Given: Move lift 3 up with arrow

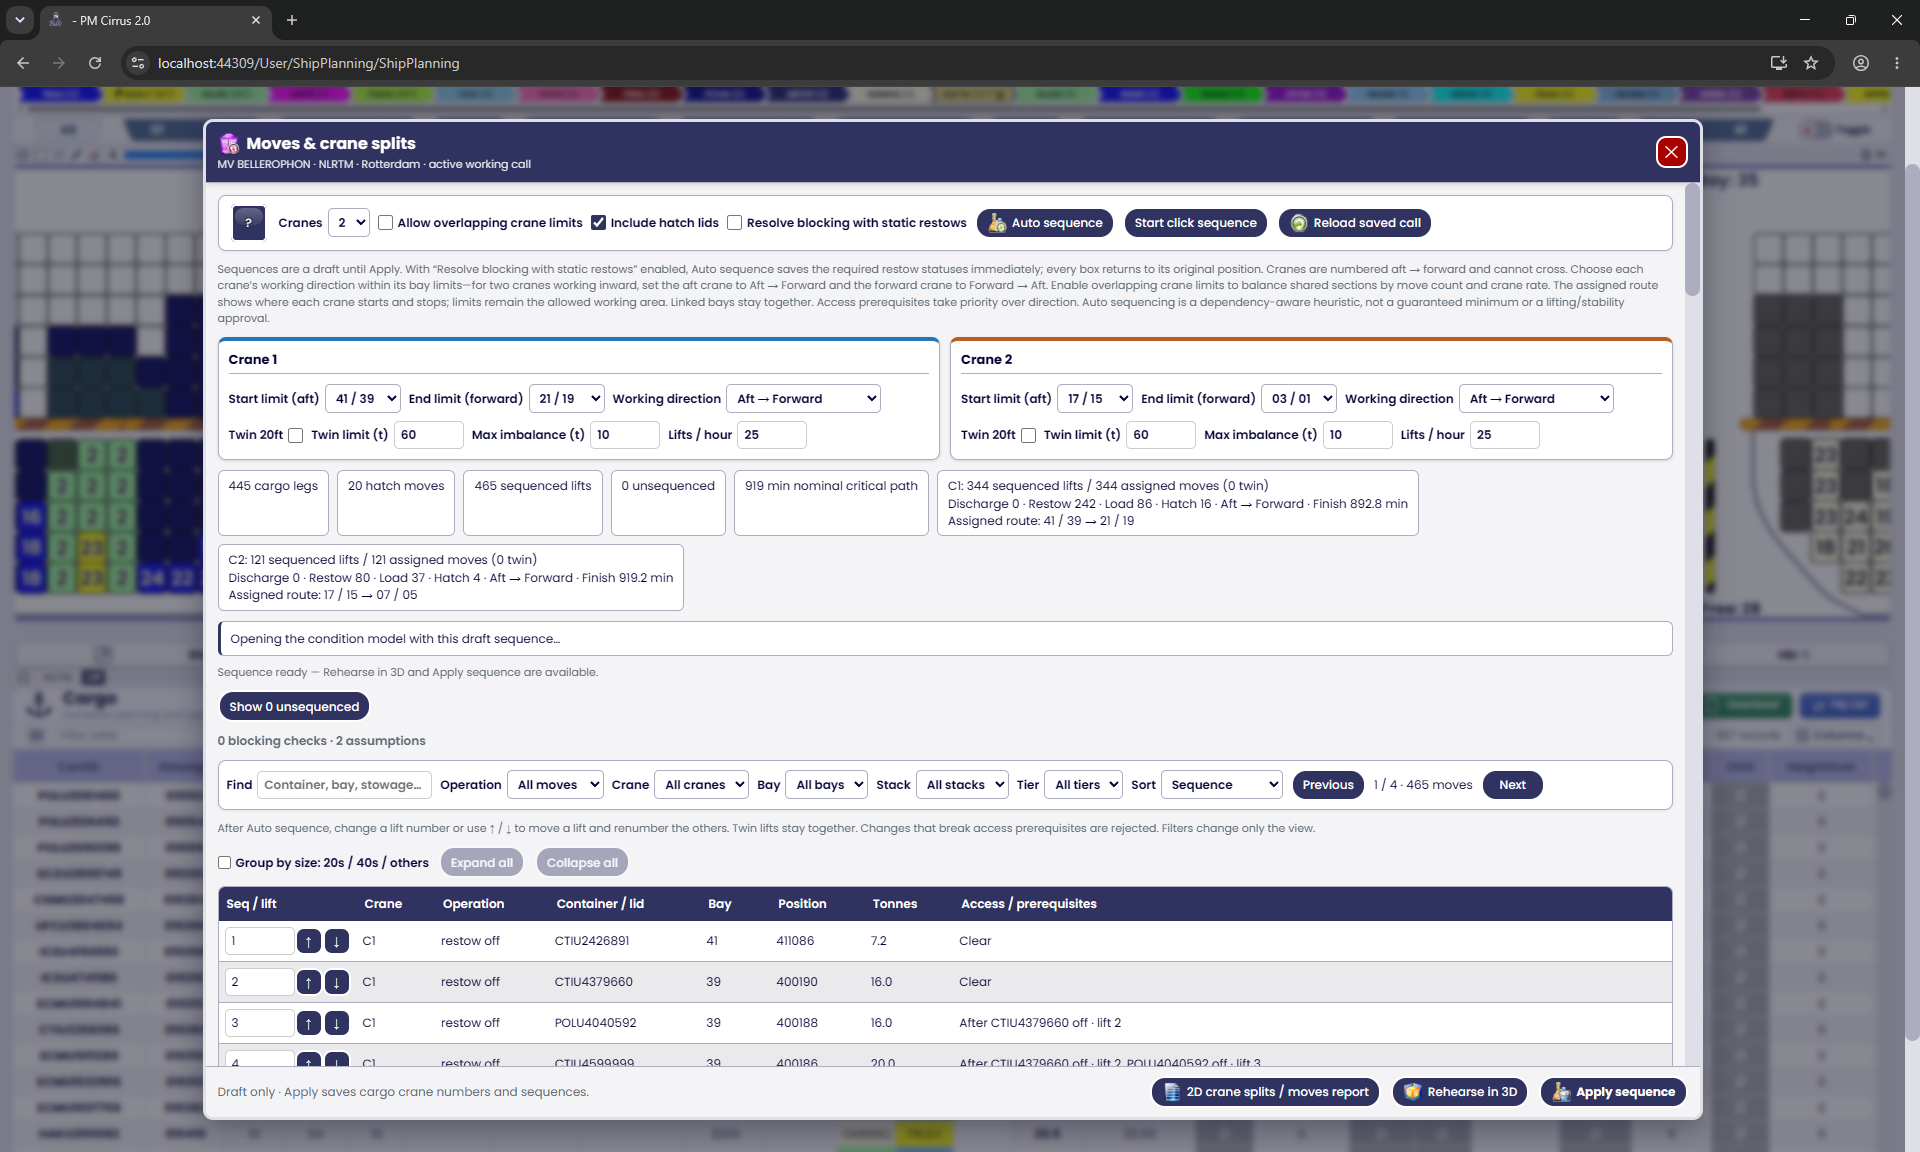Looking at the screenshot, I should pyautogui.click(x=309, y=1023).
